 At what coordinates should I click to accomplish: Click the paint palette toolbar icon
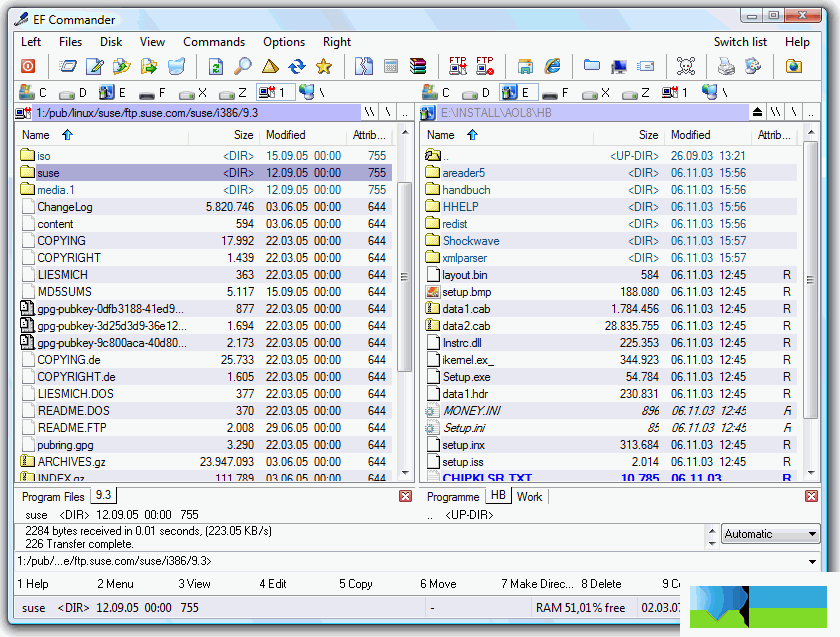[753, 66]
